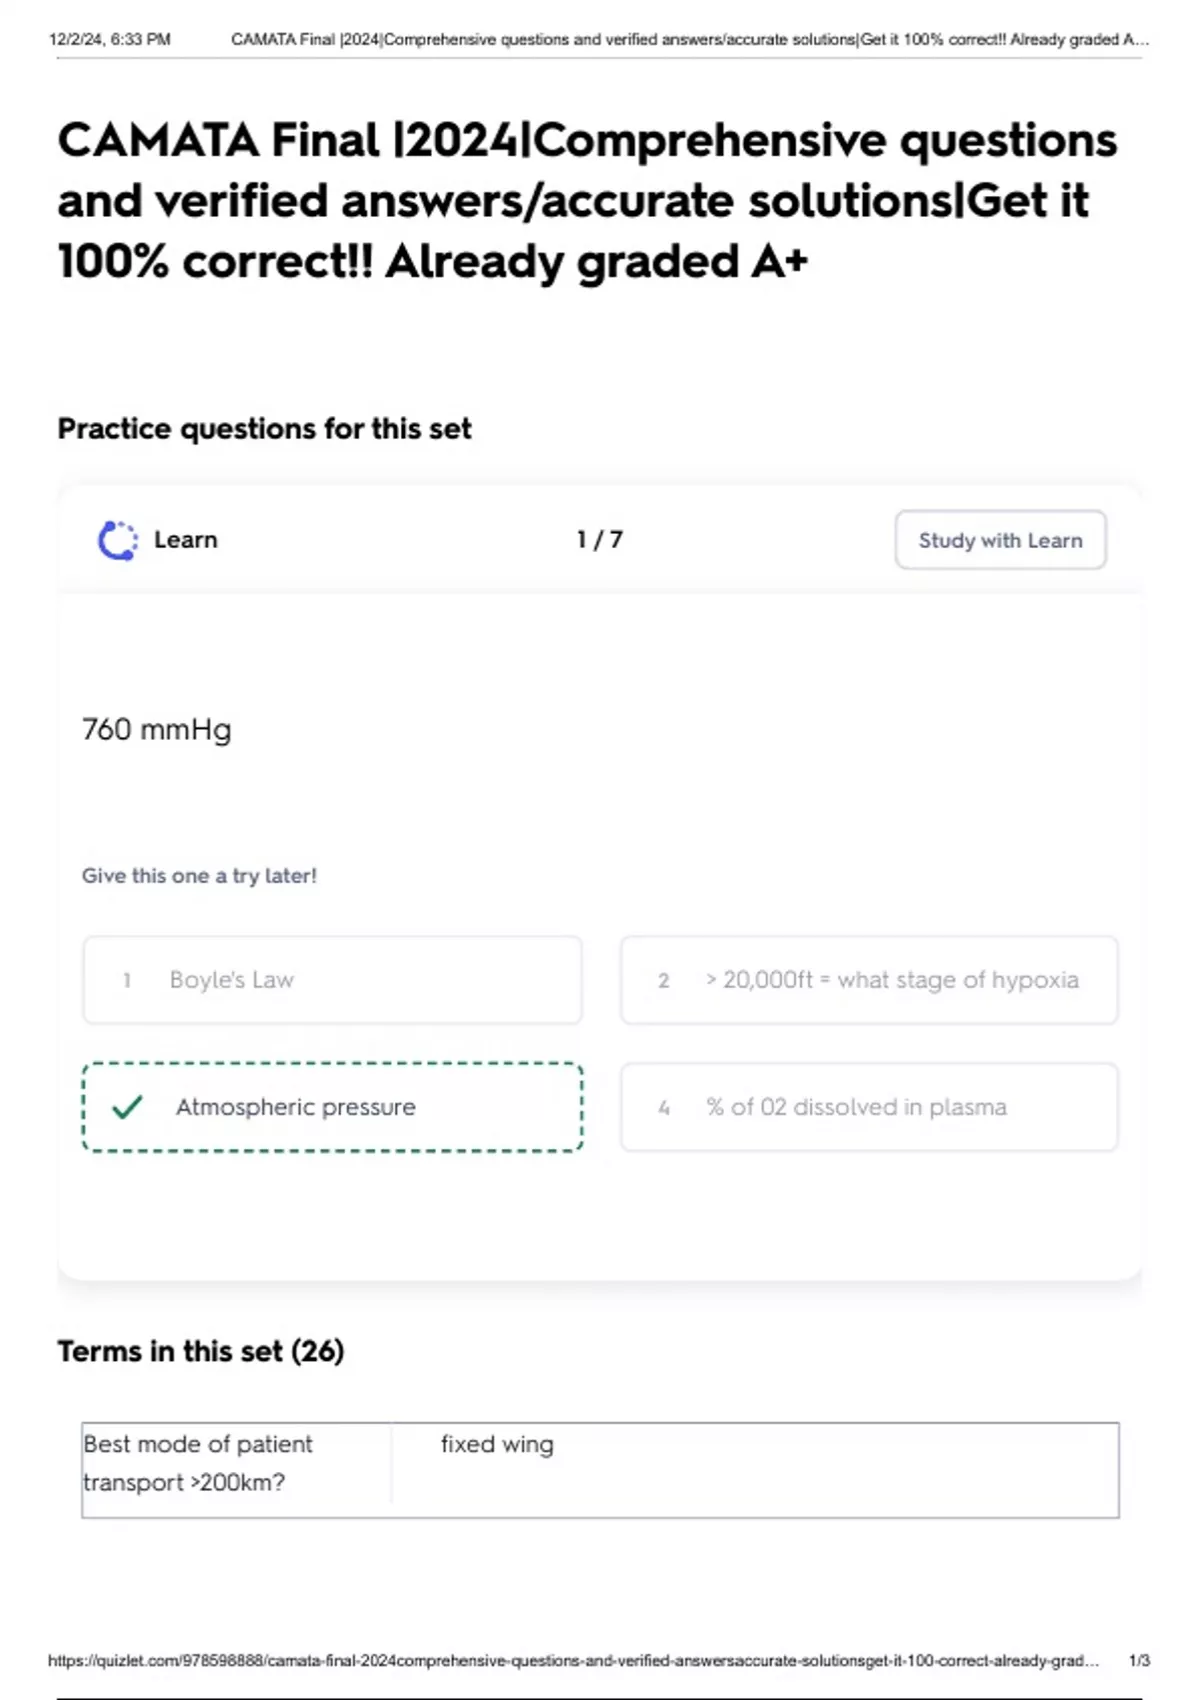The width and height of the screenshot is (1200, 1700).
Task: Select the Boyle's Law answer option
Action: 332,980
